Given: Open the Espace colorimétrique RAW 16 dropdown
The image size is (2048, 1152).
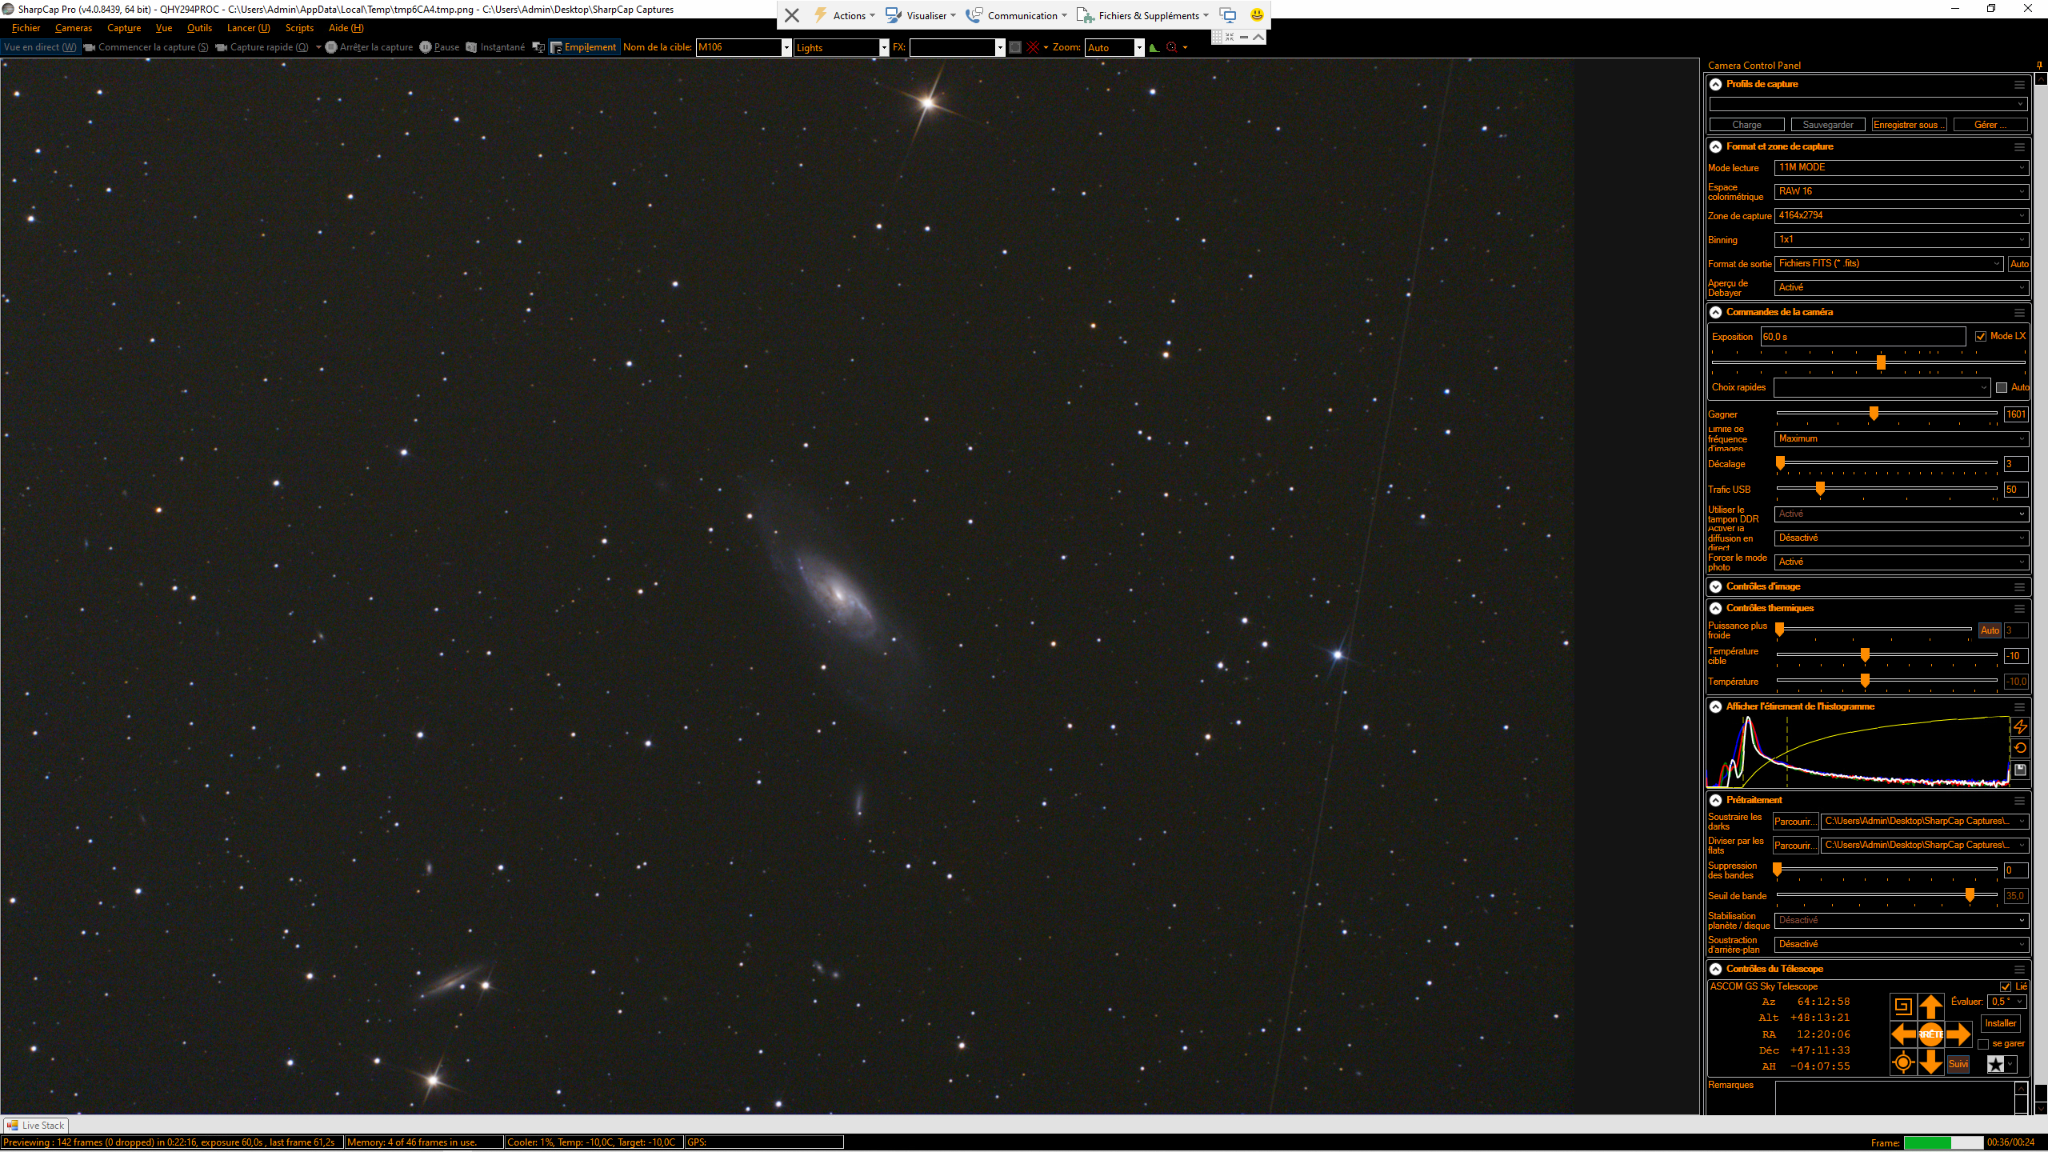Looking at the screenshot, I should pos(1901,191).
